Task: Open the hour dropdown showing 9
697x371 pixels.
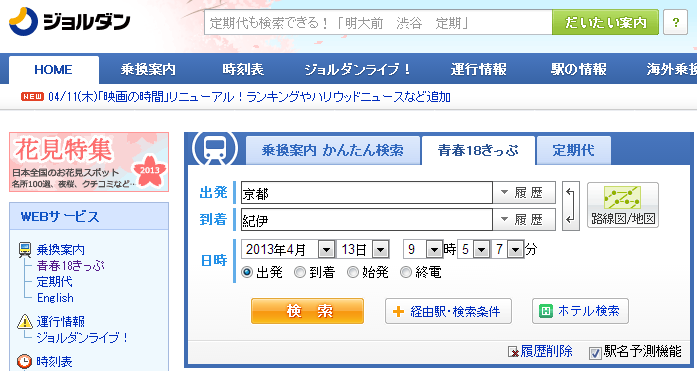Action: 423,249
